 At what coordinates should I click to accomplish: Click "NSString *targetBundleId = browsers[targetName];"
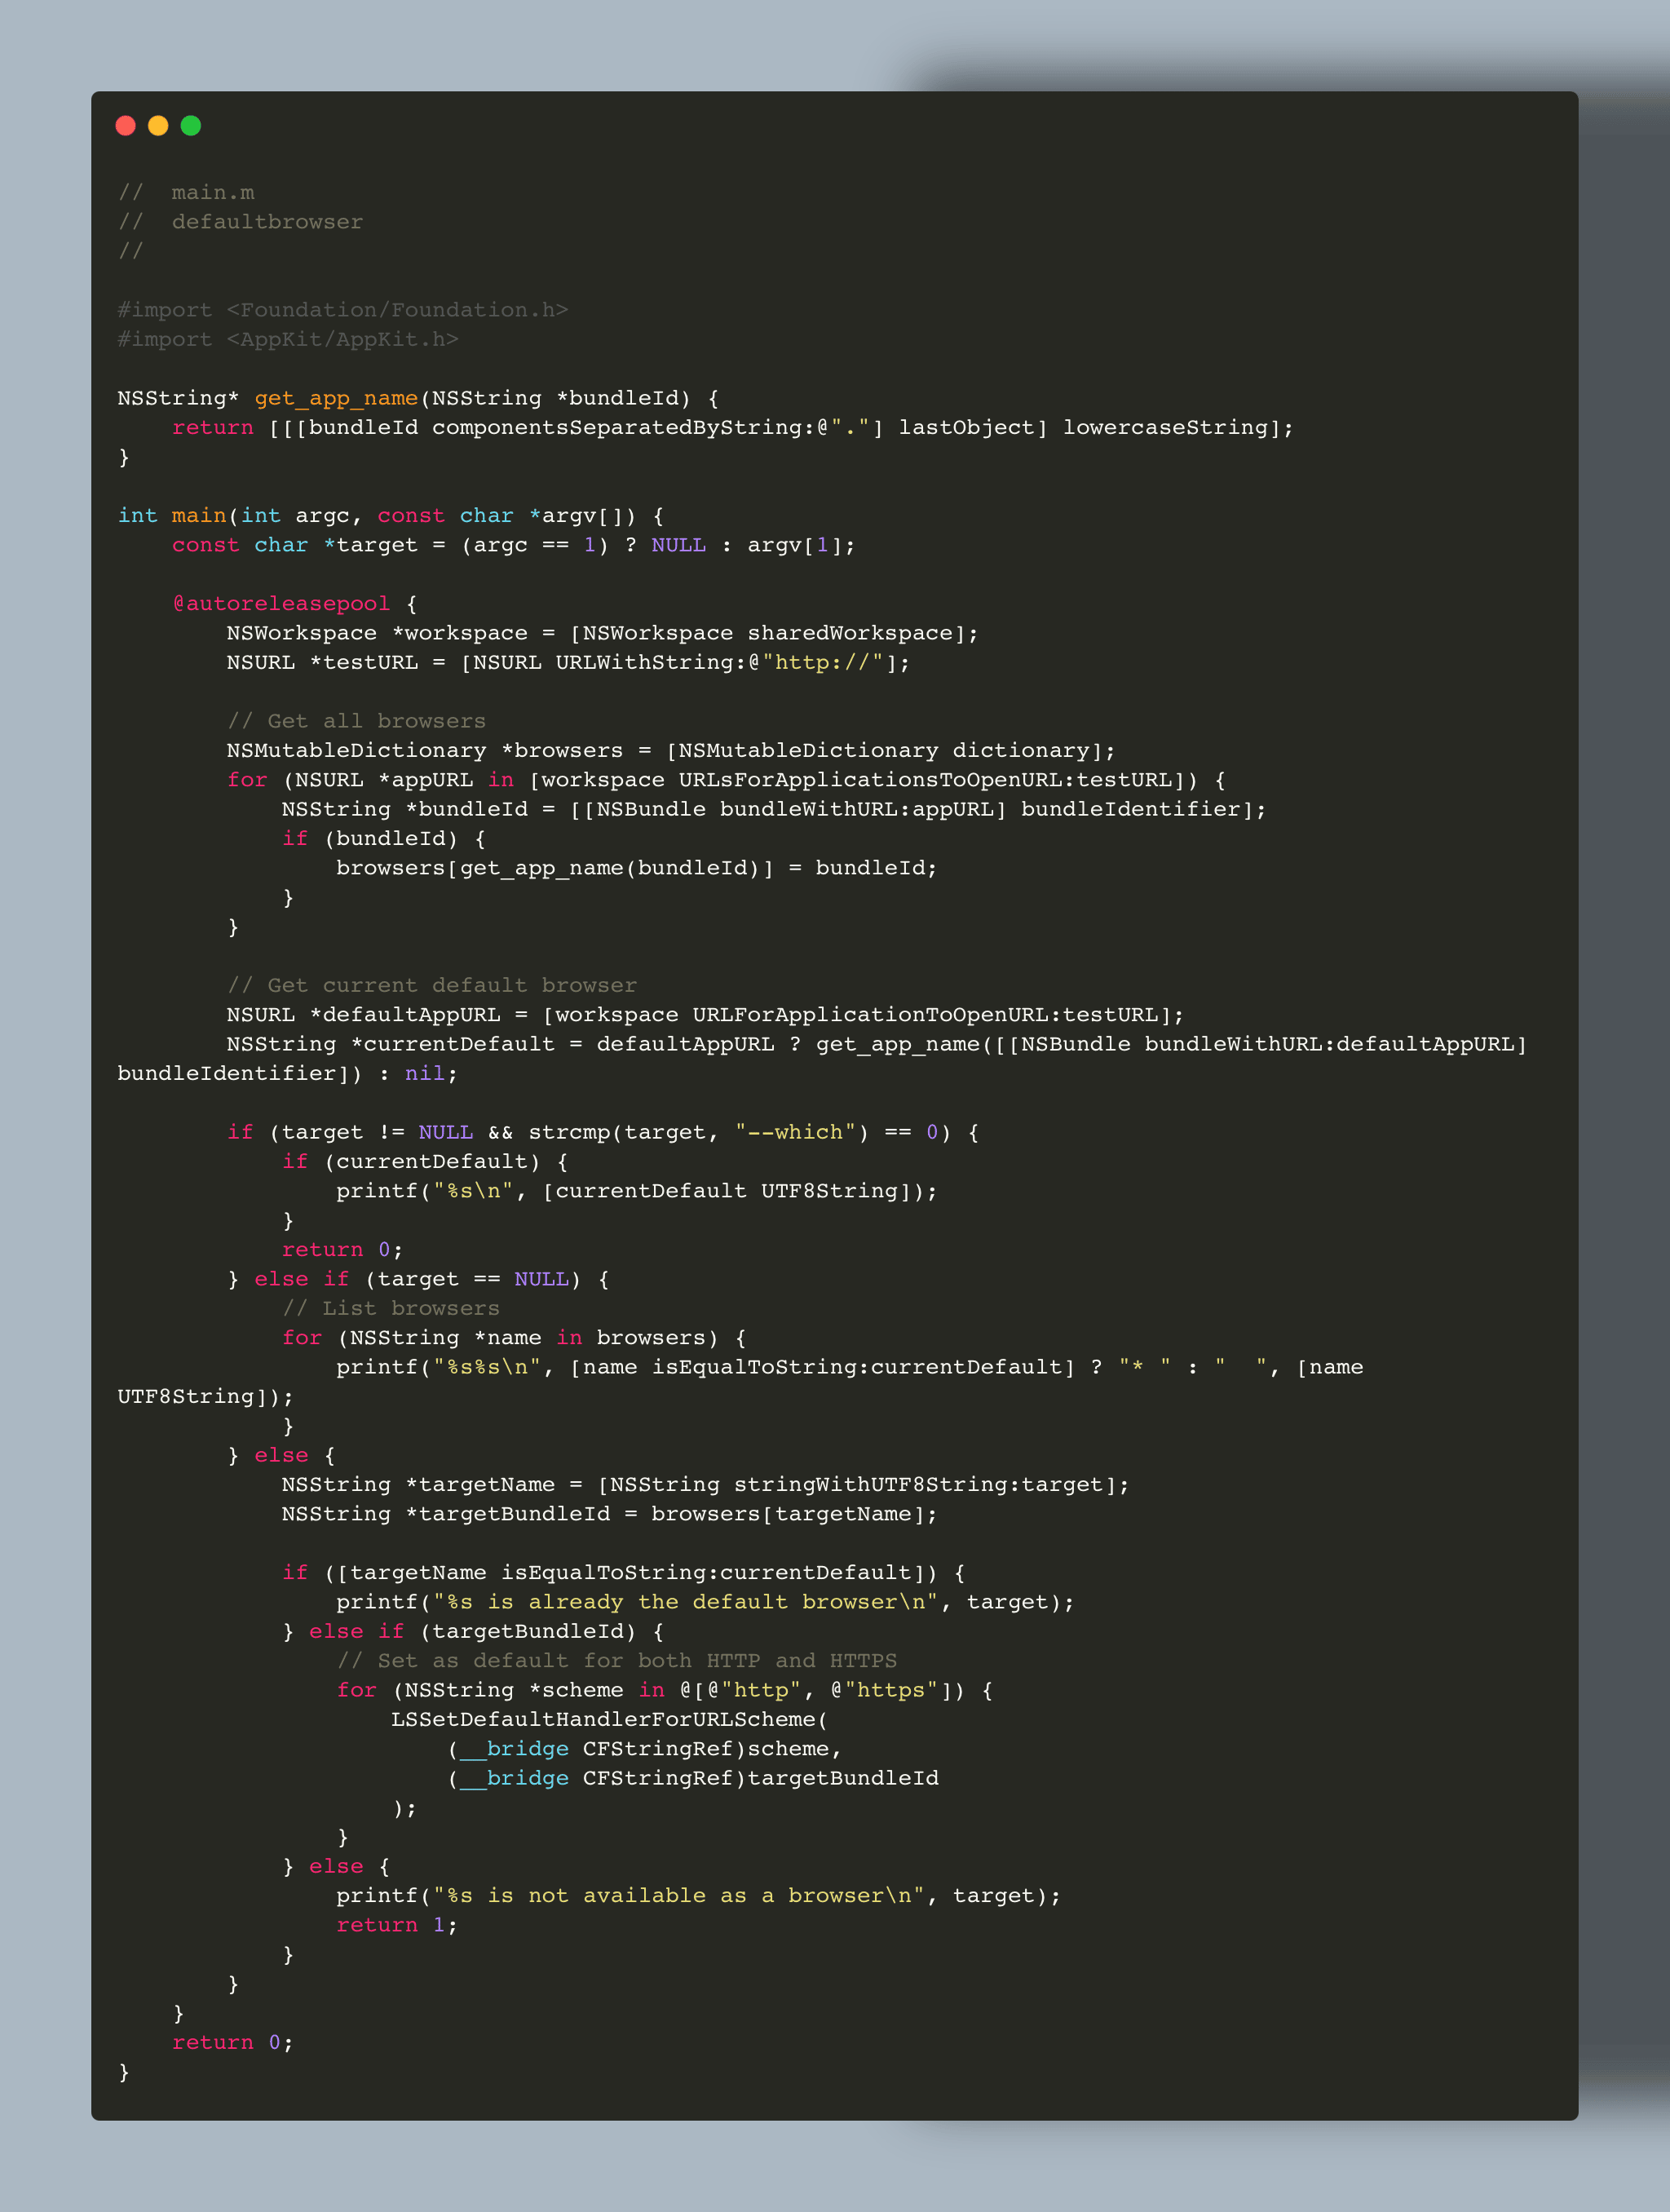click(x=610, y=1514)
